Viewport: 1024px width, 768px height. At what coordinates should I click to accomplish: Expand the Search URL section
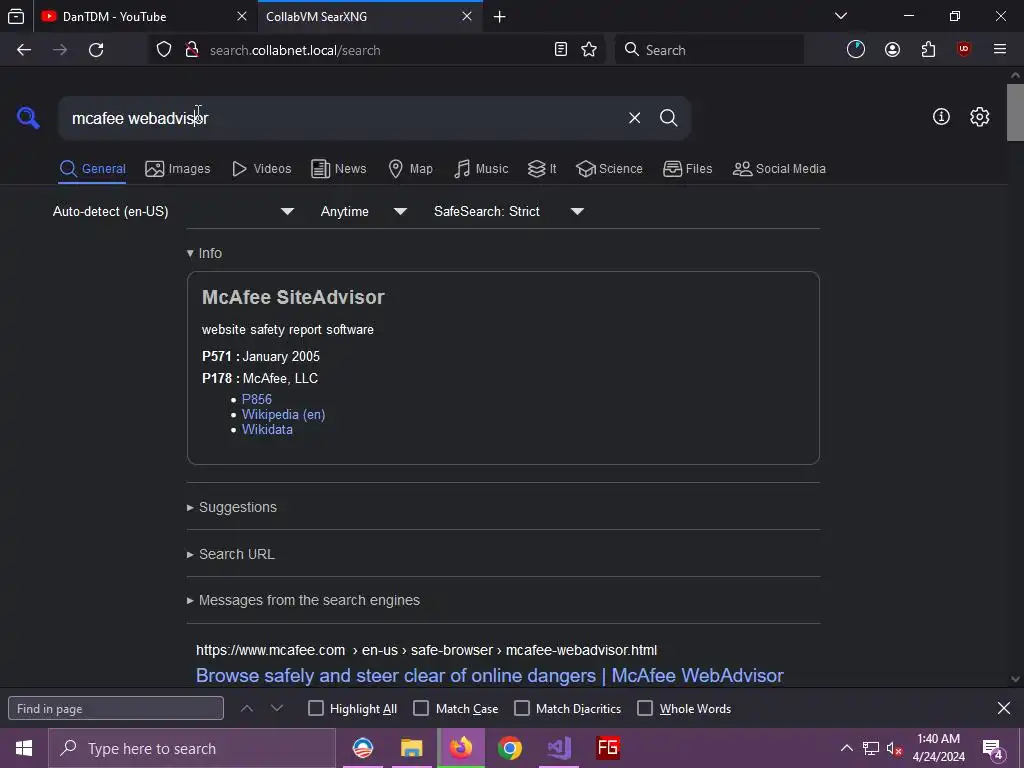(x=231, y=554)
